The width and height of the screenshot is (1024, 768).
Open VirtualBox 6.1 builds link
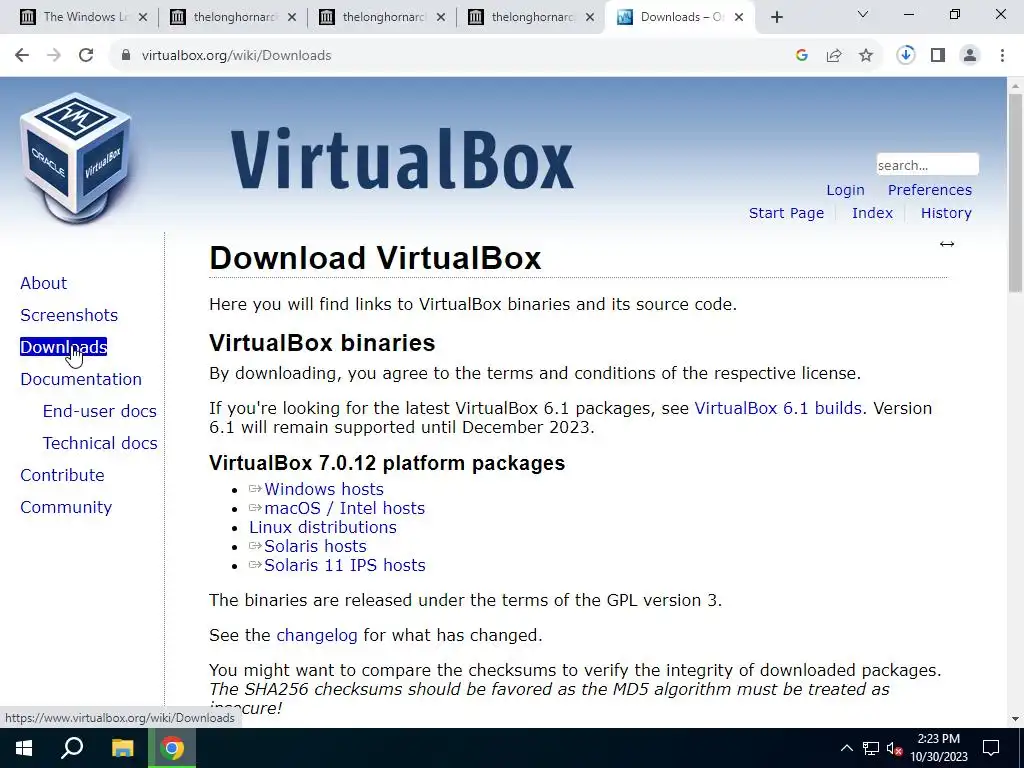coord(778,408)
